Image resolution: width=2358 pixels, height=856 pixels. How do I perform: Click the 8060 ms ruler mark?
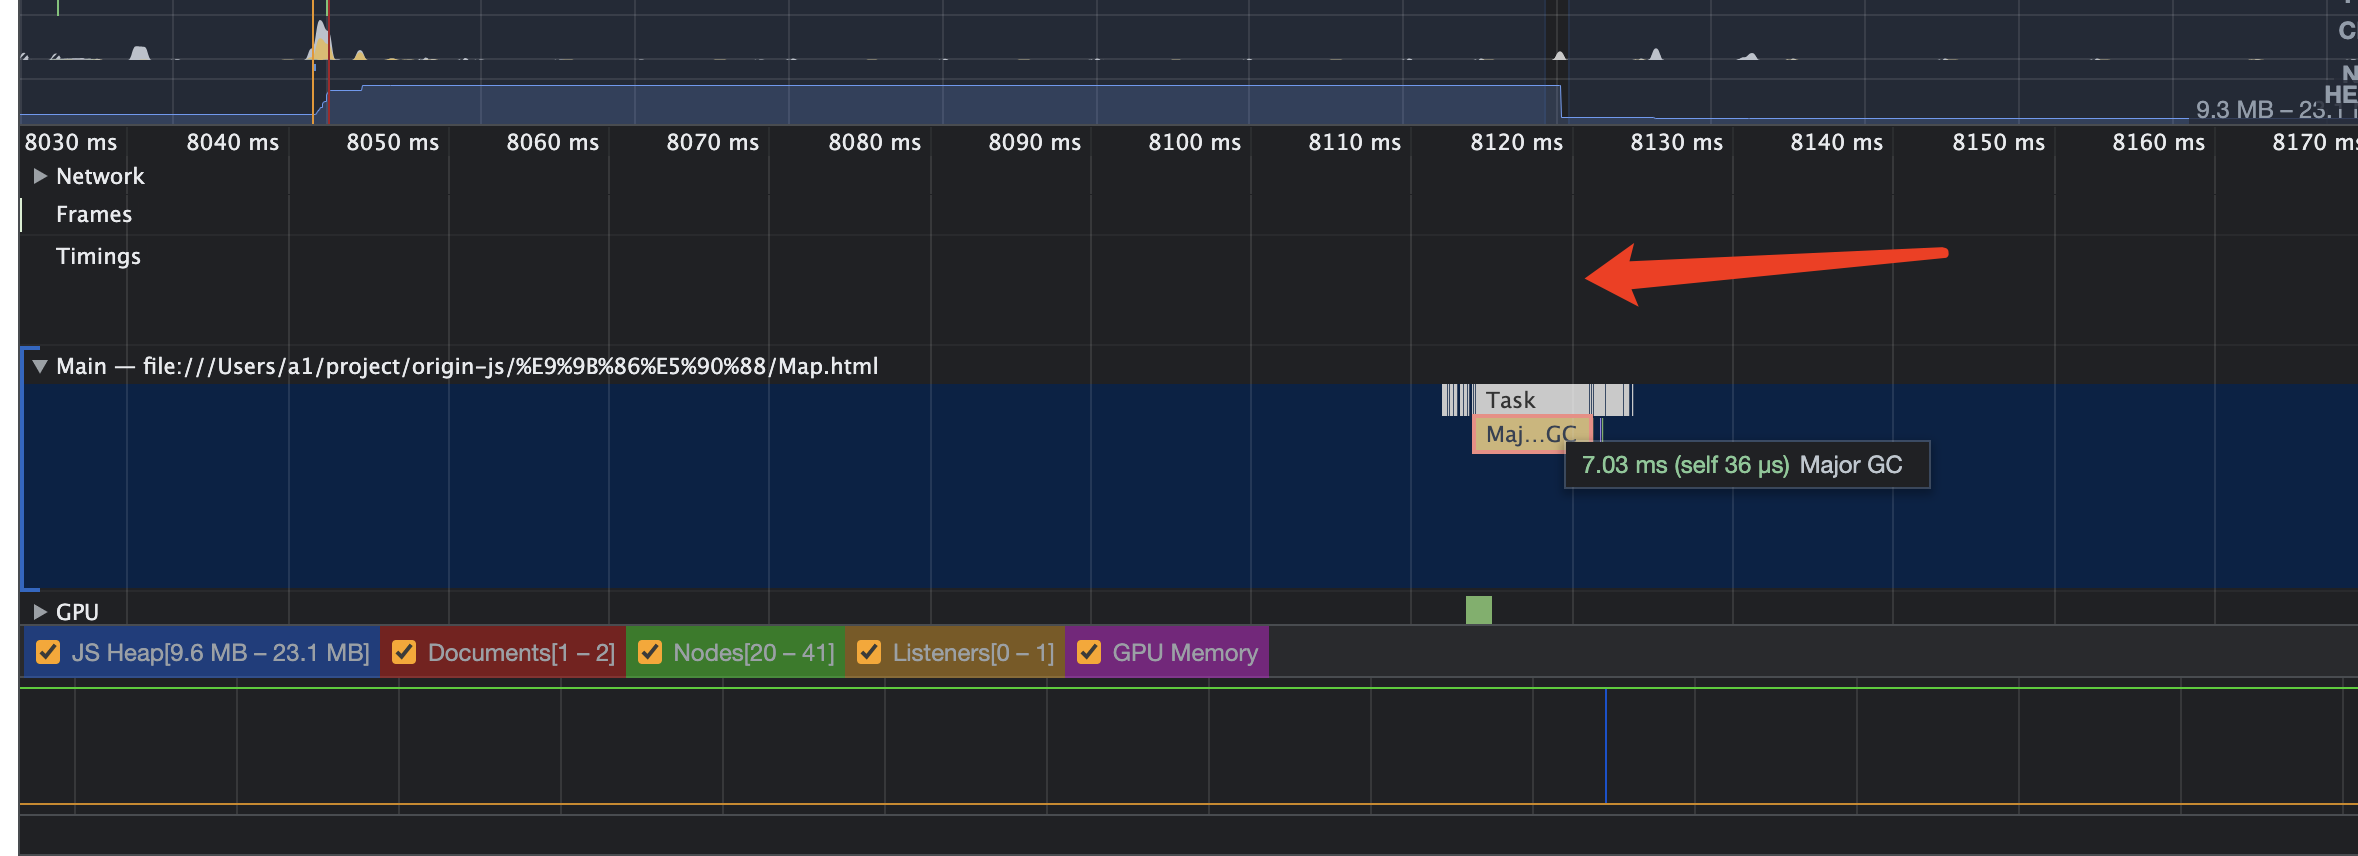tap(553, 142)
